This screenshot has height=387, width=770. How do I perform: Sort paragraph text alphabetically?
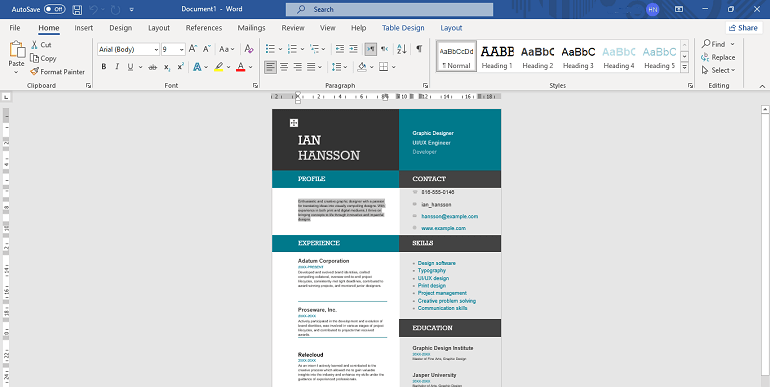pyautogui.click(x=402, y=49)
